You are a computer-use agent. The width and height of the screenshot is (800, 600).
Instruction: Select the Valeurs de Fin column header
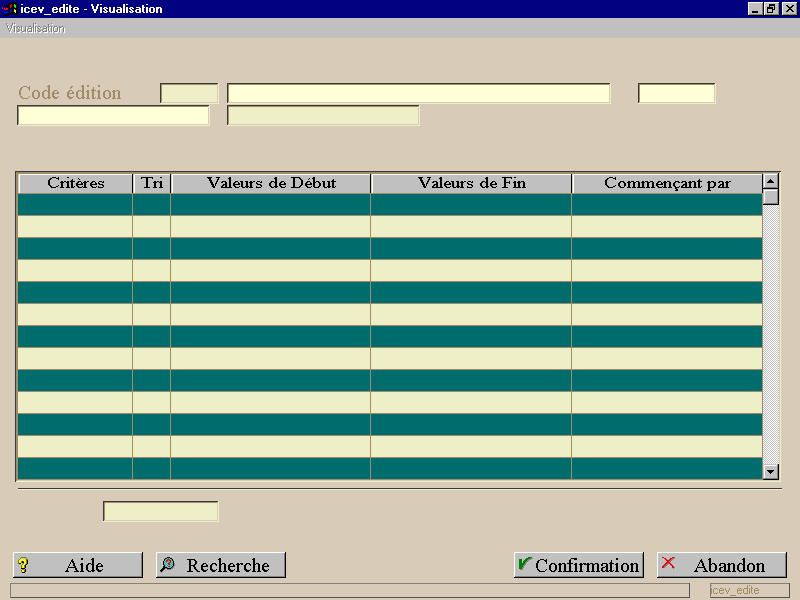click(471, 183)
